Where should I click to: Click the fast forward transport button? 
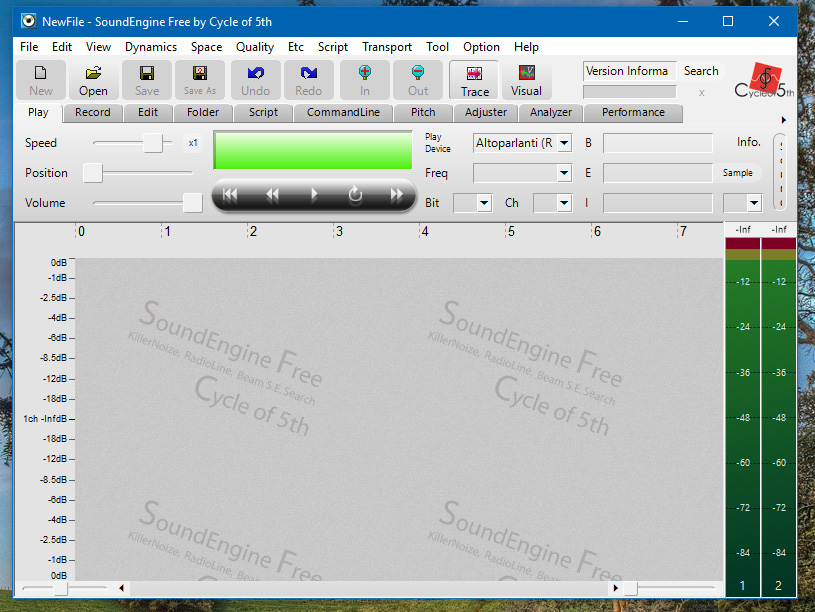397,195
